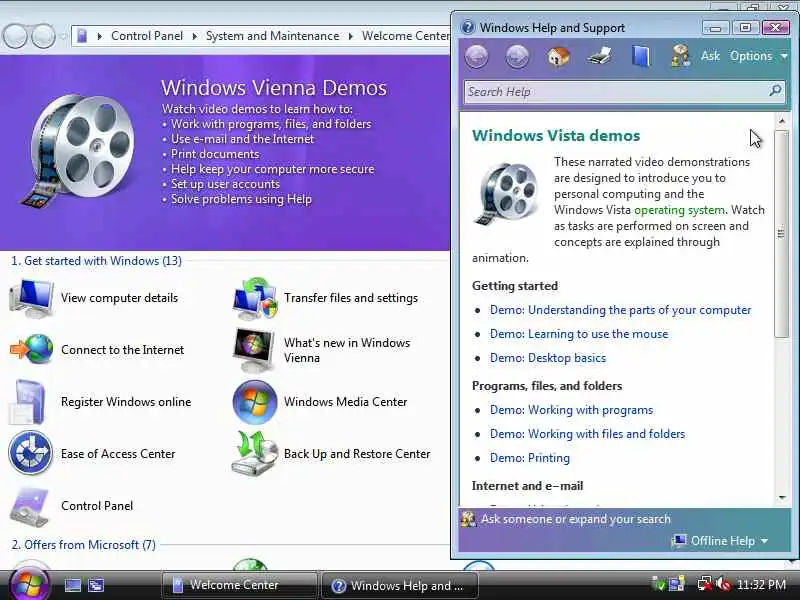
Task: Open Back Up and Restore Center
Action: click(331, 454)
